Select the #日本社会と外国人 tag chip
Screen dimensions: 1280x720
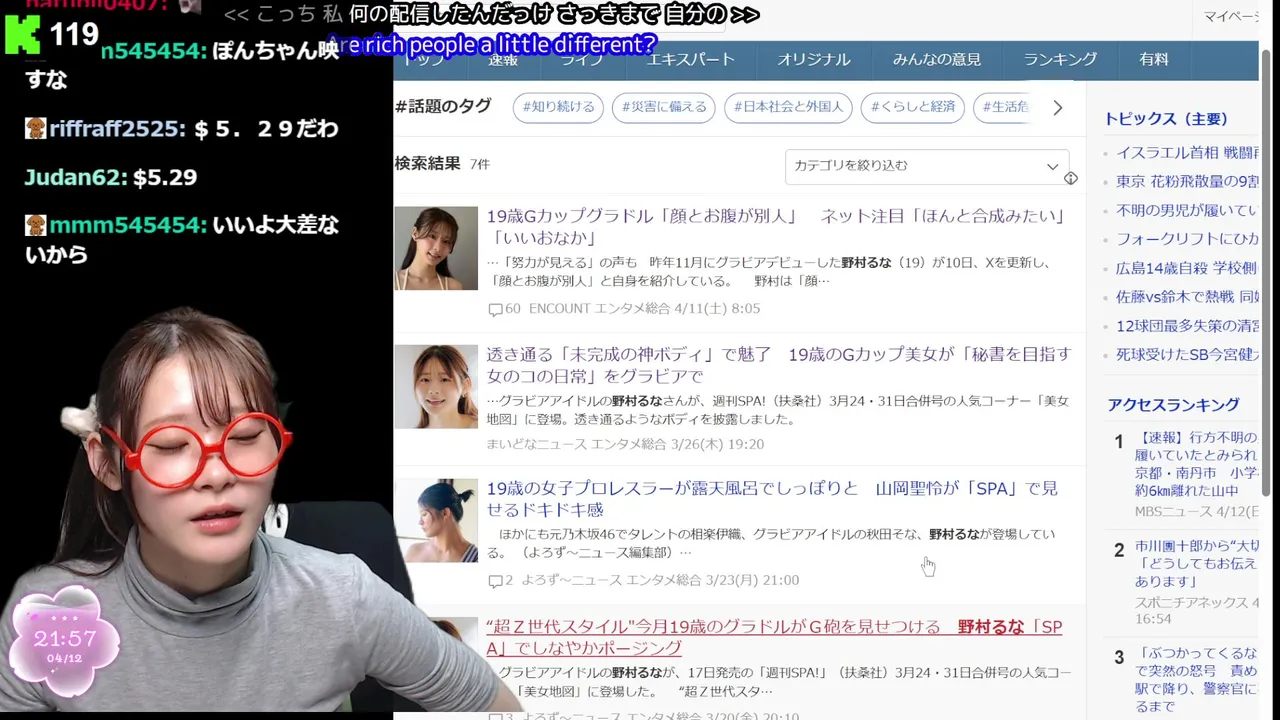point(788,107)
